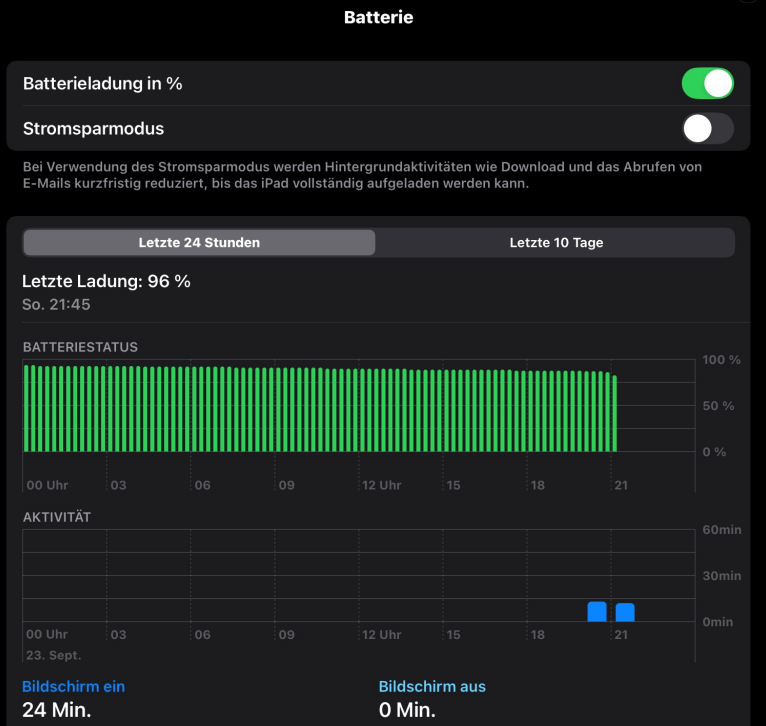
Task: Tap the first green battery bar at 00 Uhr
Action: click(x=27, y=408)
